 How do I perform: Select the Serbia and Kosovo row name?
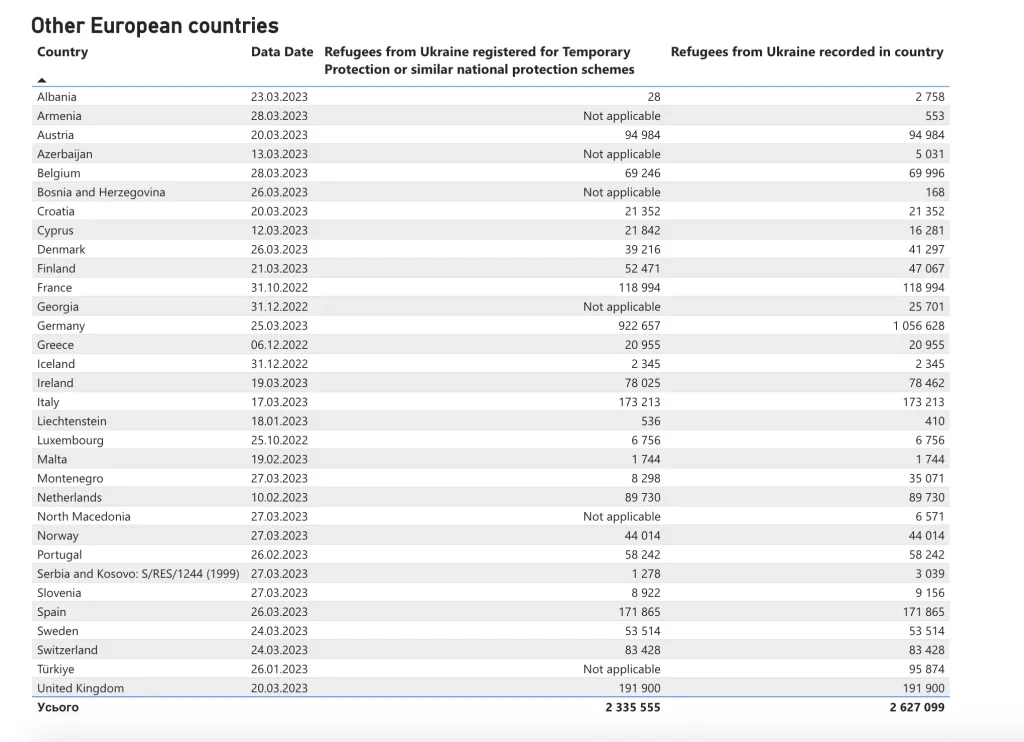pos(137,574)
